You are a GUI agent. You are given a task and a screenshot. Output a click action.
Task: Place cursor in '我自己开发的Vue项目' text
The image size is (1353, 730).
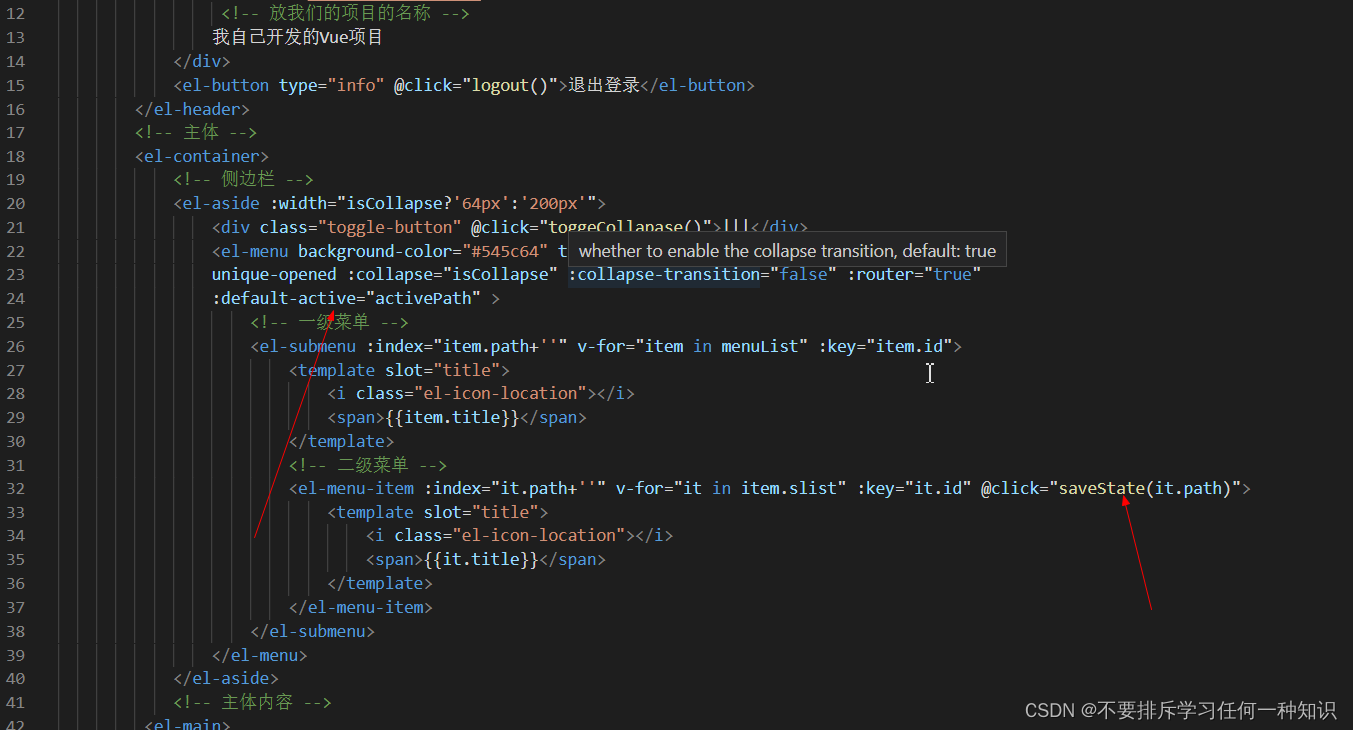click(x=297, y=38)
